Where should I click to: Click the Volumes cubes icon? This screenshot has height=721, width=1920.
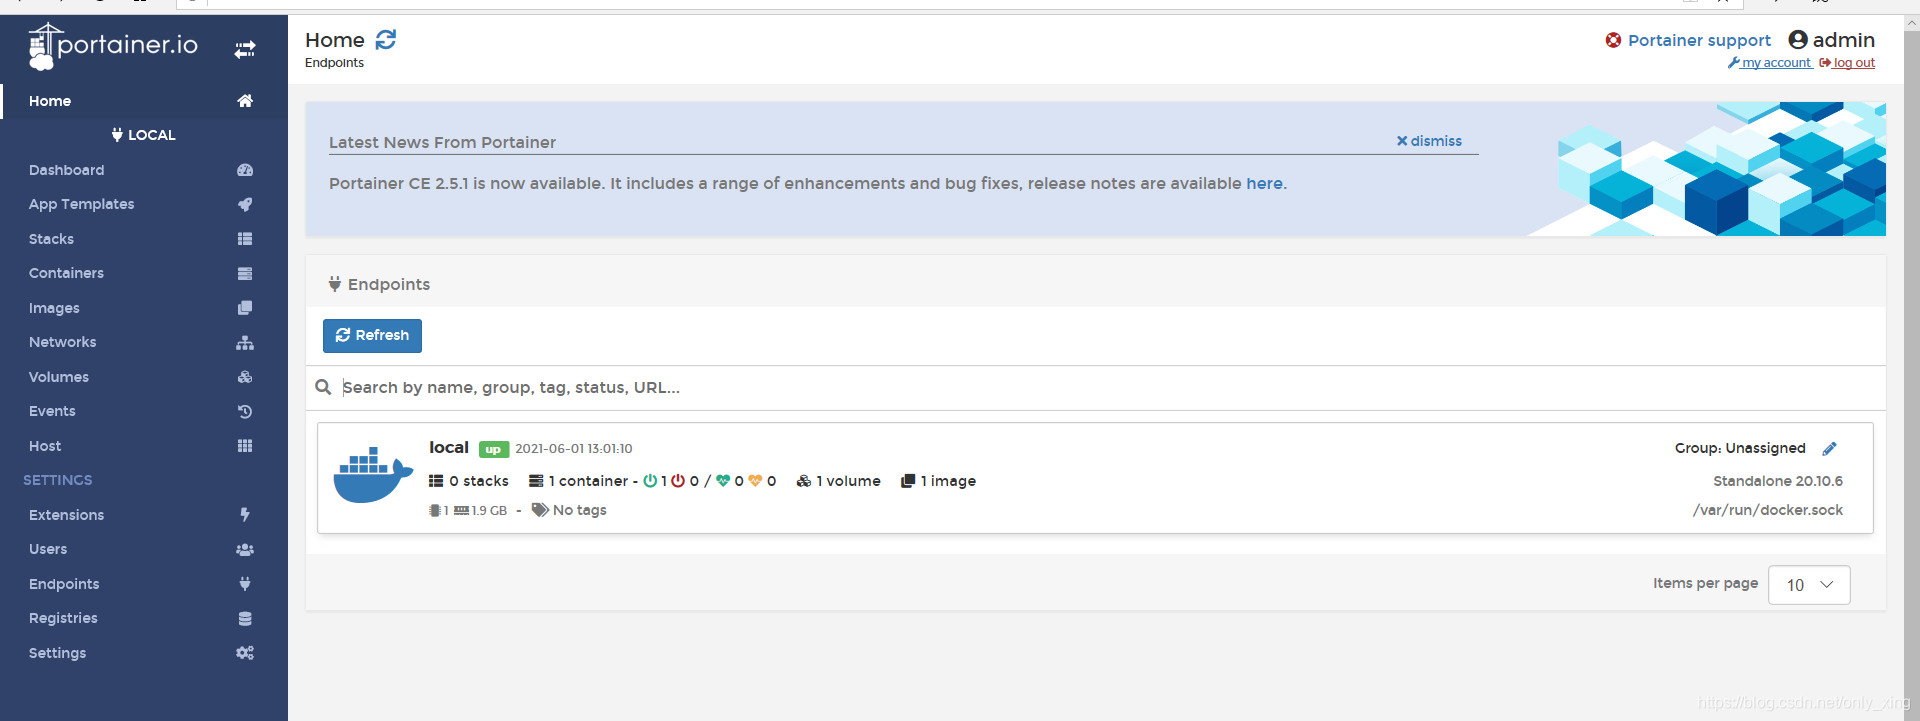pyautogui.click(x=245, y=377)
